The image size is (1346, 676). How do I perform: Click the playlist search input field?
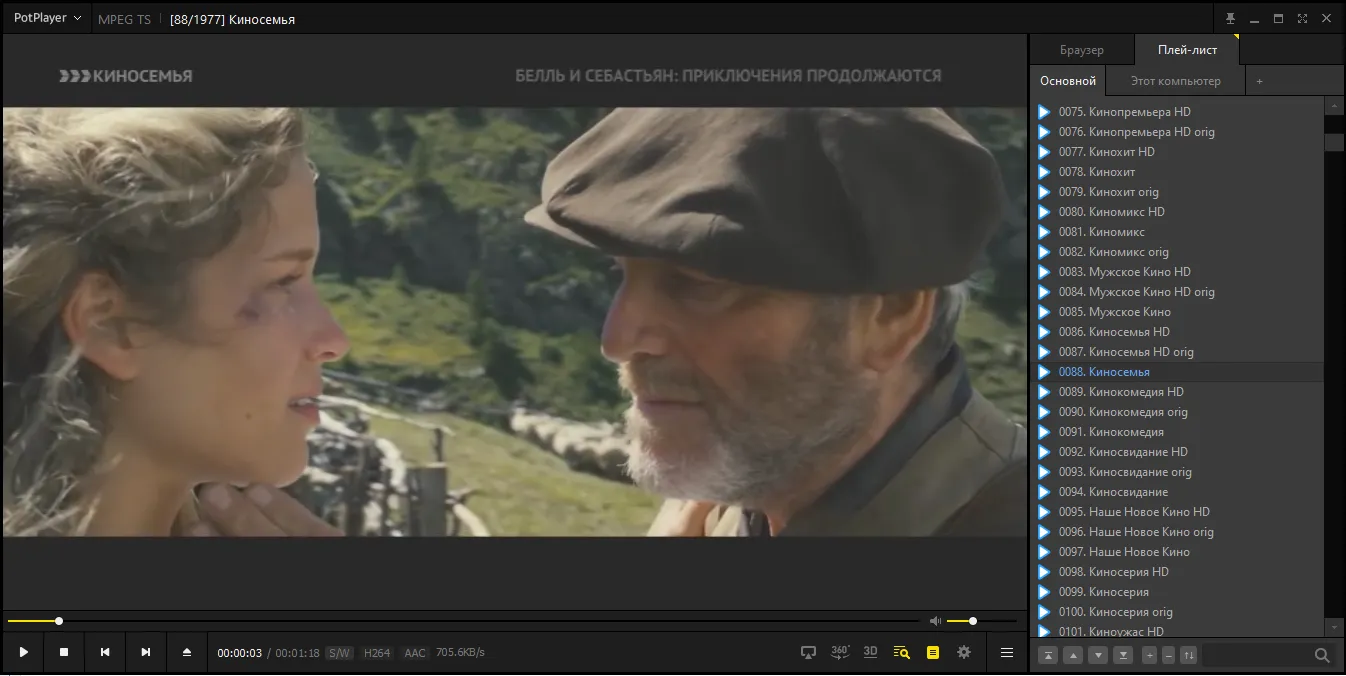pos(1257,655)
